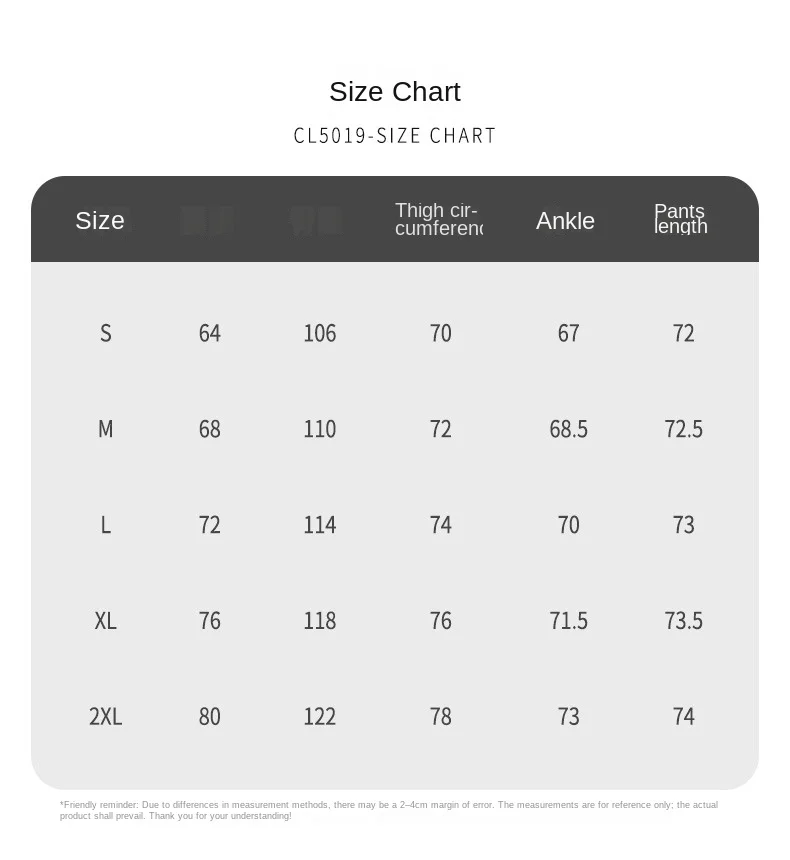Viewport: 790px width, 860px height.
Task: Select the Pants length header
Action: pyautogui.click(x=680, y=219)
